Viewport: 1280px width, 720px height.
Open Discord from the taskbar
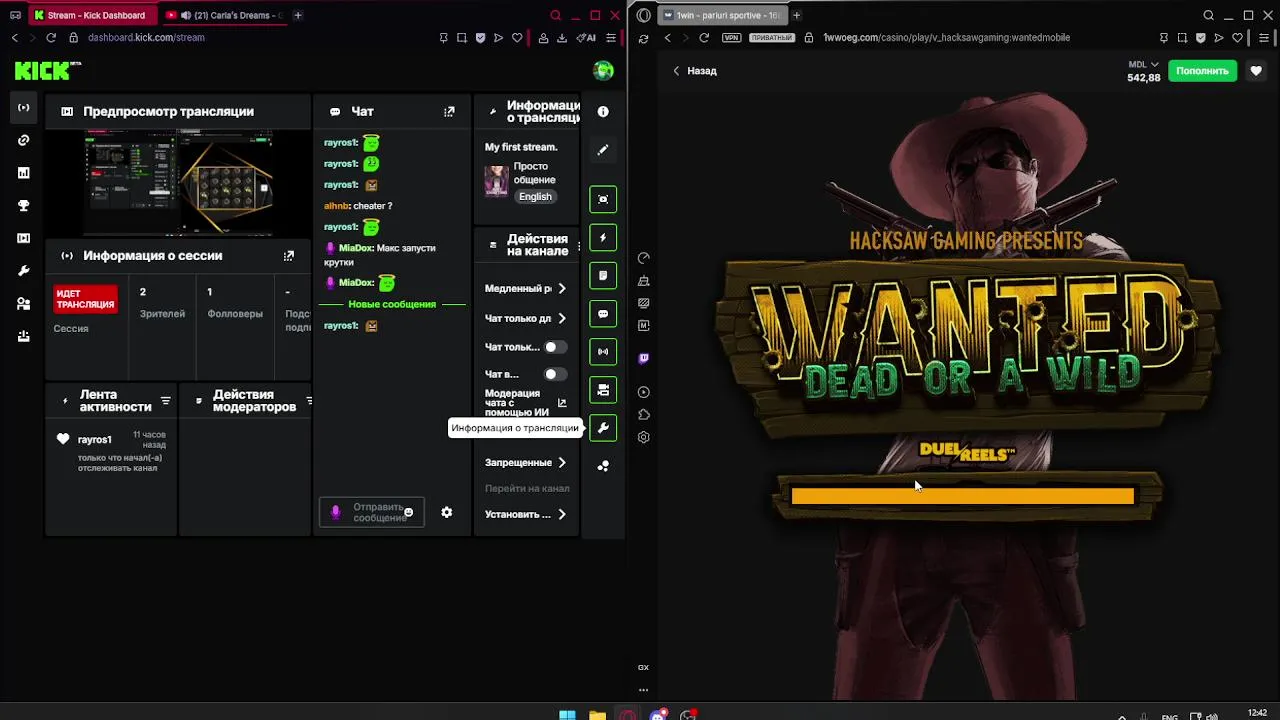pyautogui.click(x=658, y=715)
